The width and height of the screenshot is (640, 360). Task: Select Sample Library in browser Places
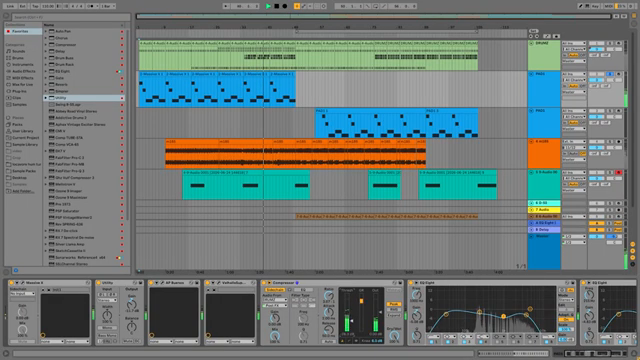(22, 144)
